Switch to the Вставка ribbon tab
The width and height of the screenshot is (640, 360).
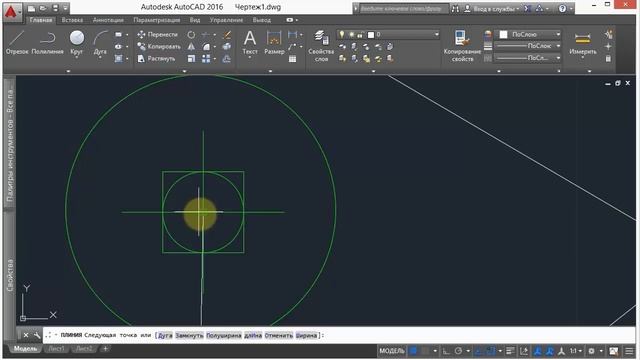(72, 20)
